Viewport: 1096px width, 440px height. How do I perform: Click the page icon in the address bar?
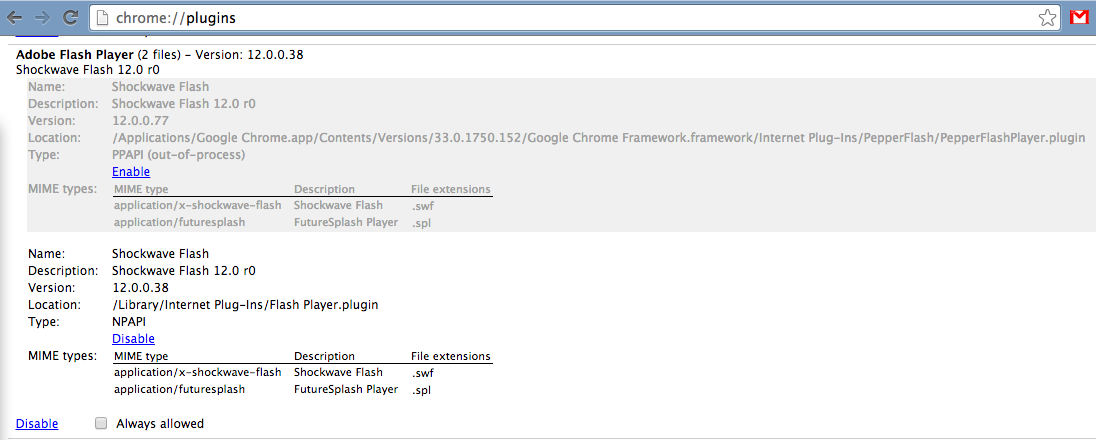(102, 18)
